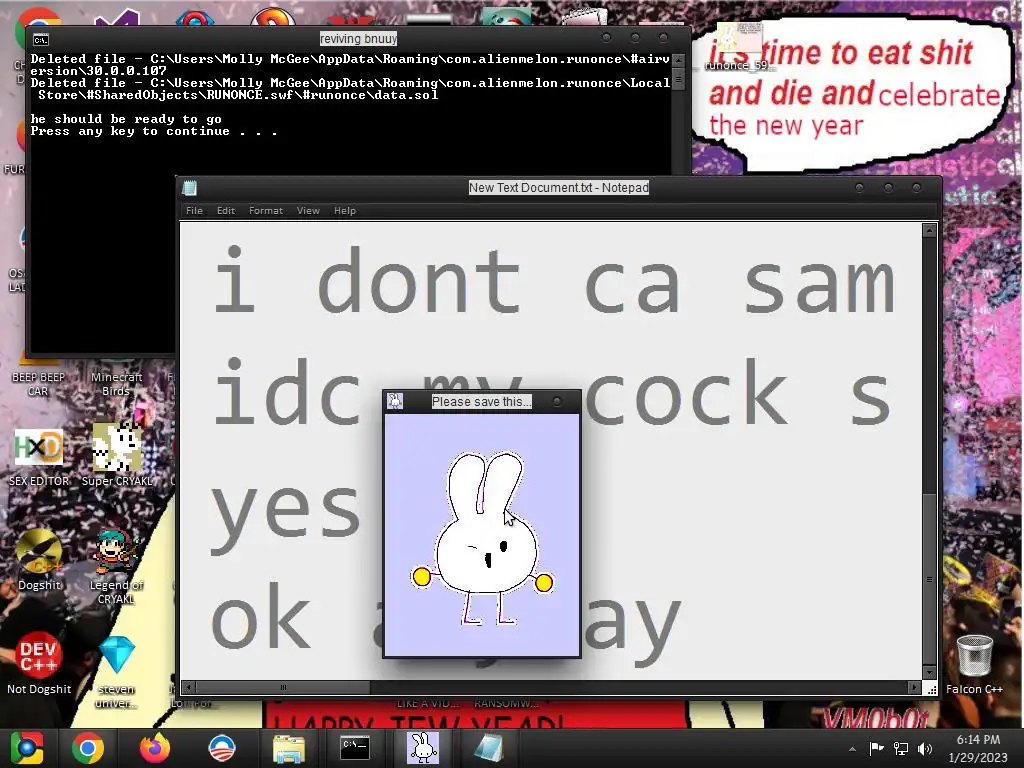Image resolution: width=1024 pixels, height=768 pixels.
Task: Select the Dogshit desktop shortcut
Action: (39, 560)
